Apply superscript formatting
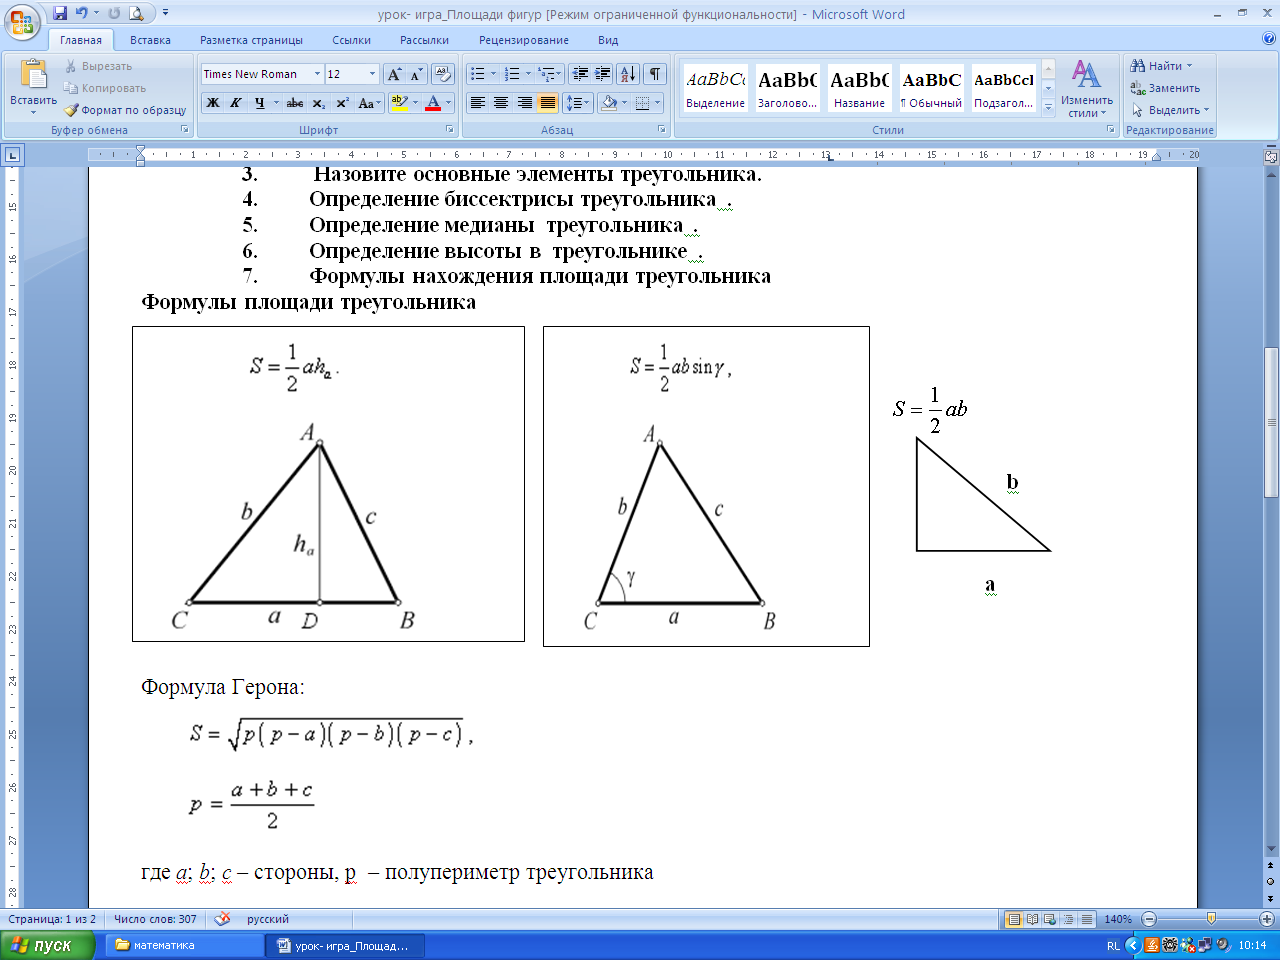The image size is (1280, 960). [342, 103]
